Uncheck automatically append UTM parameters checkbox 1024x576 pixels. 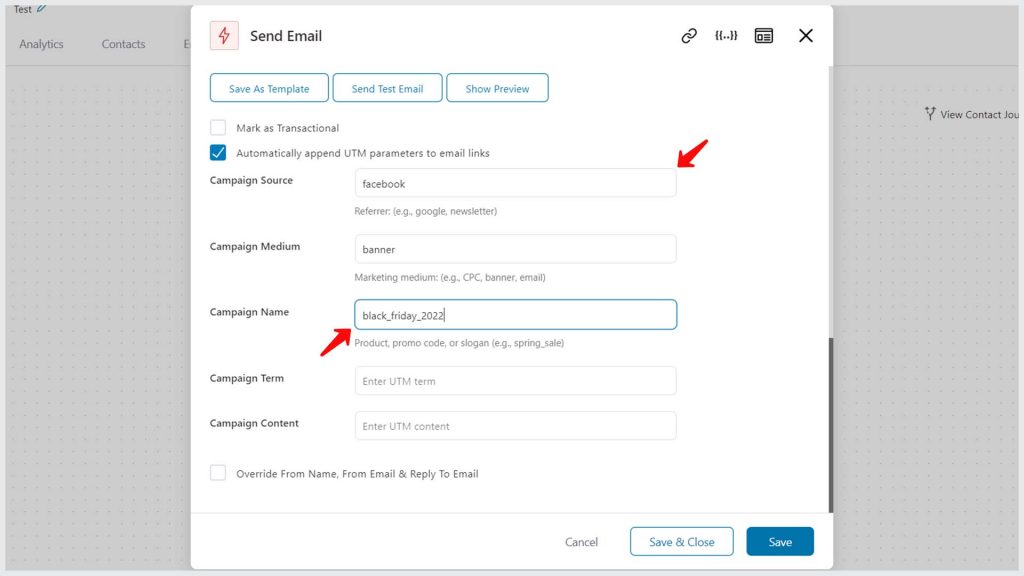click(x=218, y=153)
